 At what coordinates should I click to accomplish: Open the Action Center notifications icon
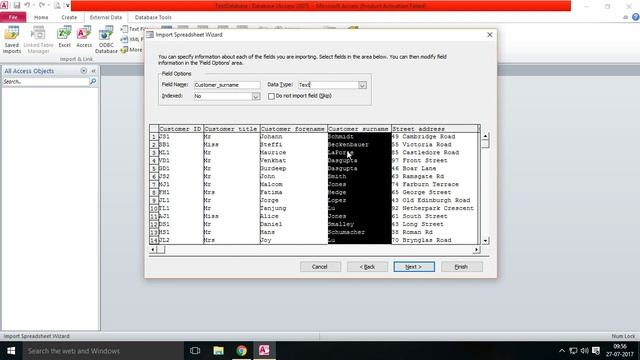(596, 351)
